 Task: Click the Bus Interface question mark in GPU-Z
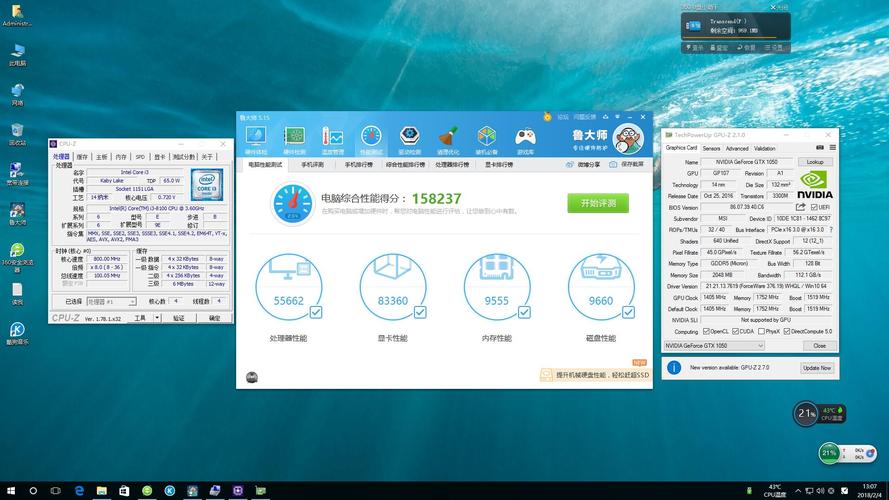click(831, 230)
